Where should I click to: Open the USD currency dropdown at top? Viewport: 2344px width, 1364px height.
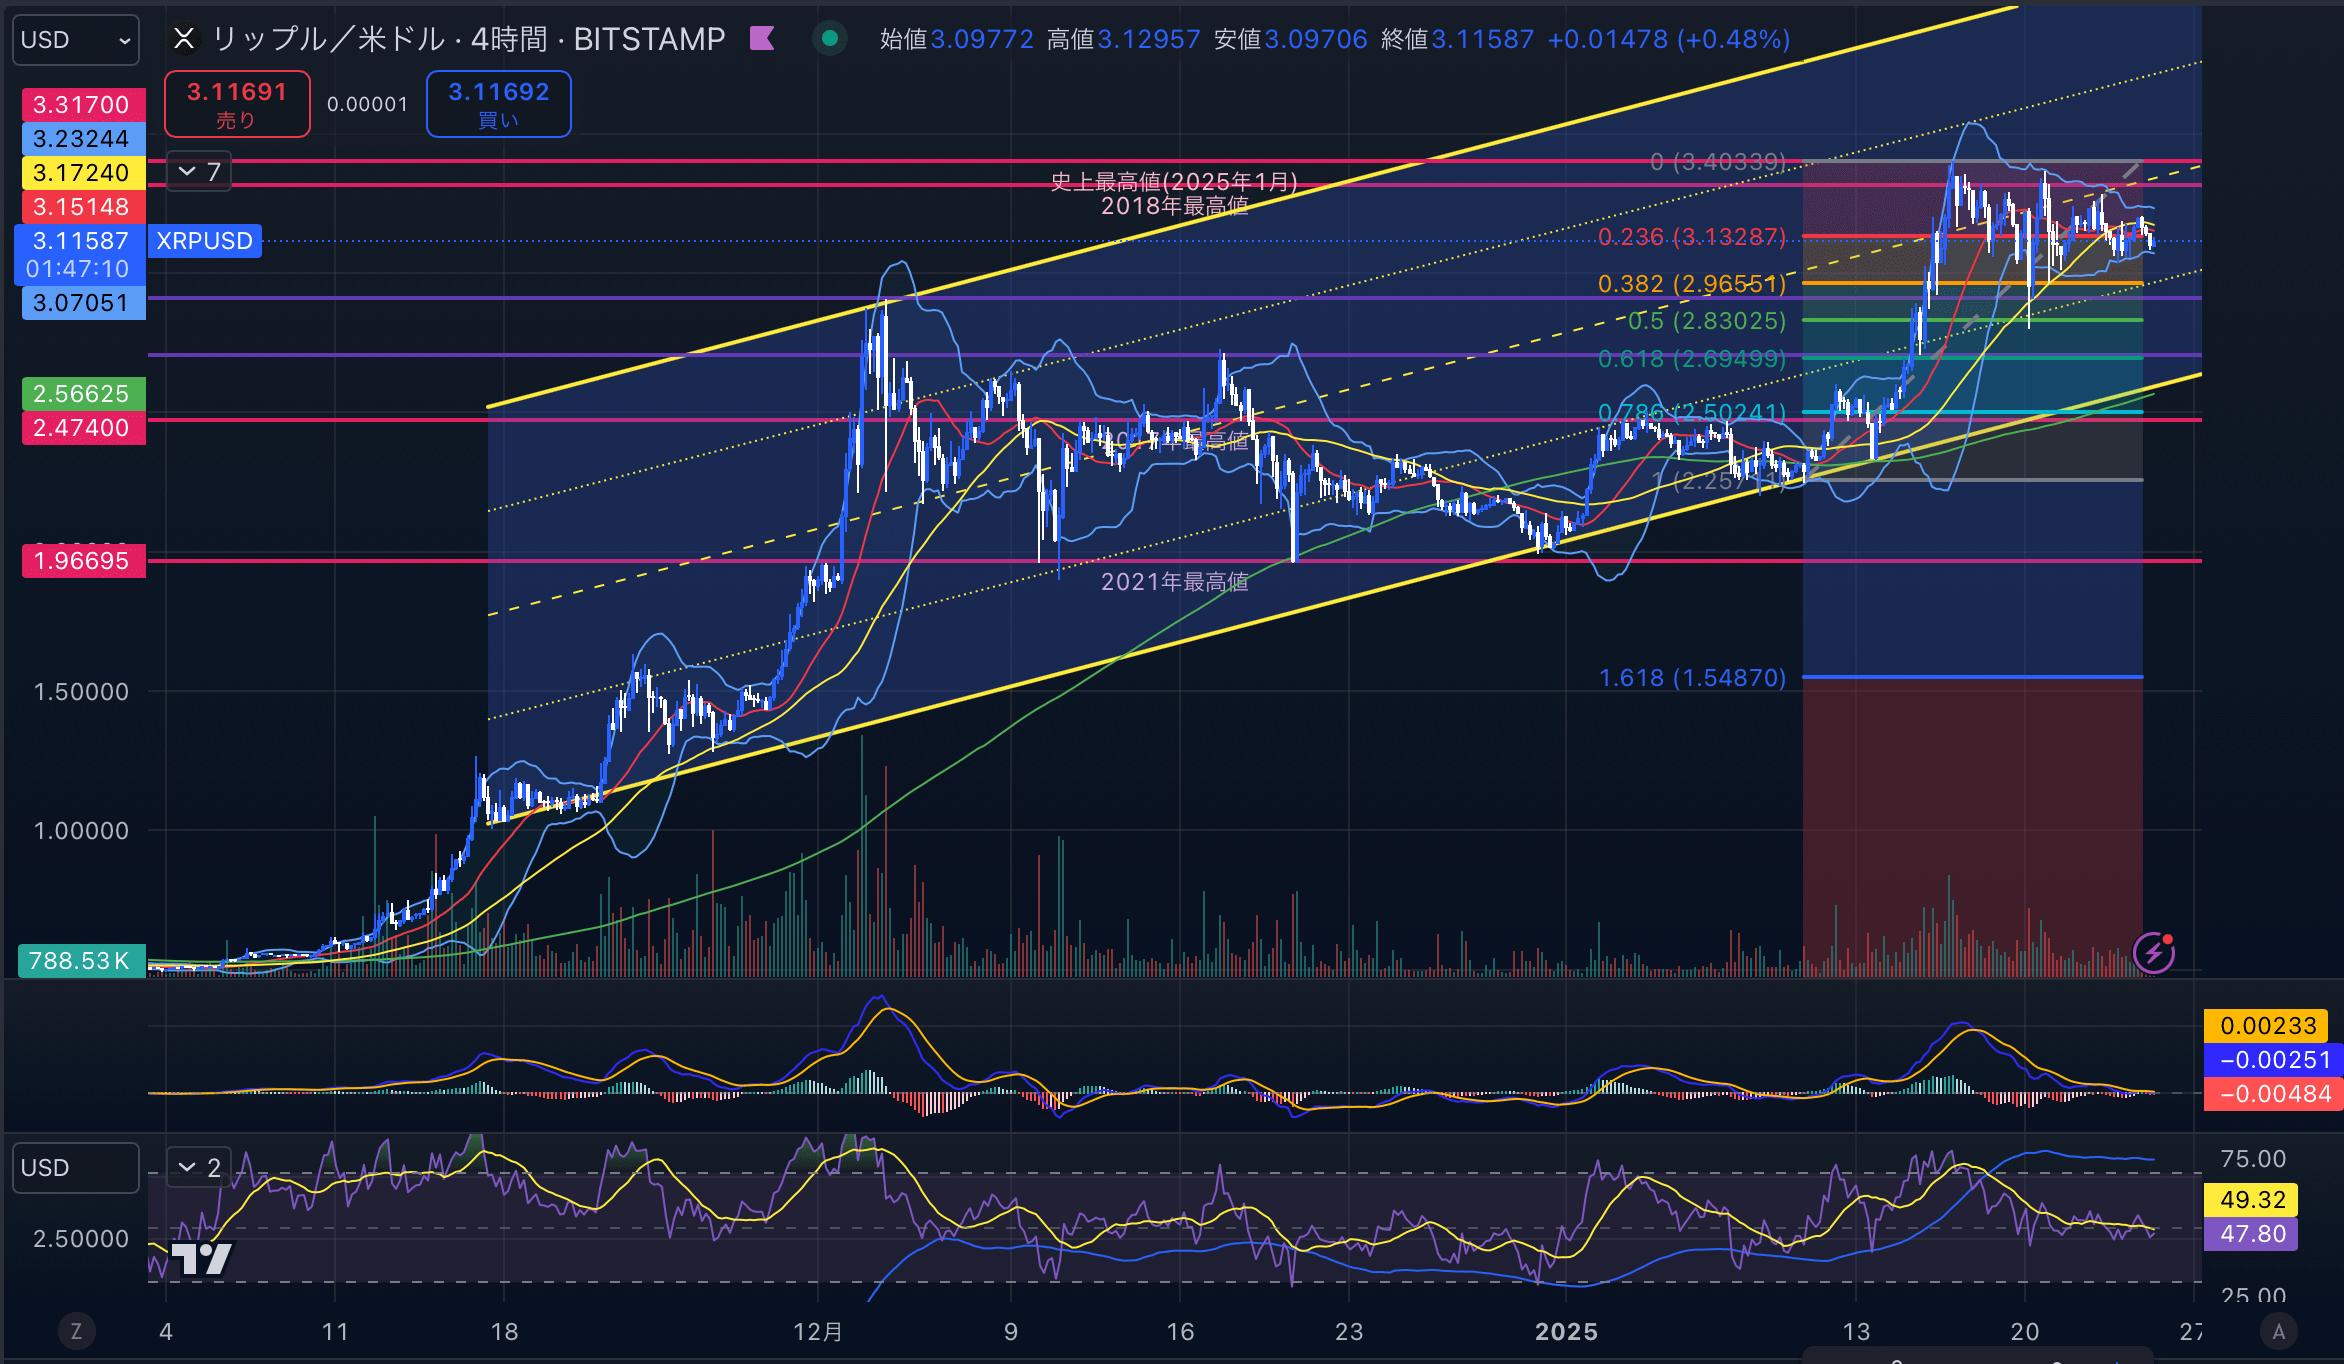[x=75, y=40]
